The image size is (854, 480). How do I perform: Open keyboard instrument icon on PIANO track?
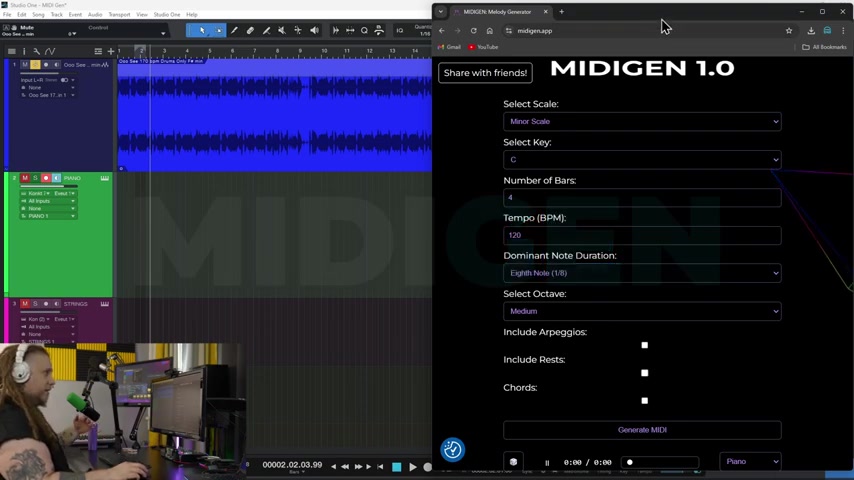(x=105, y=178)
